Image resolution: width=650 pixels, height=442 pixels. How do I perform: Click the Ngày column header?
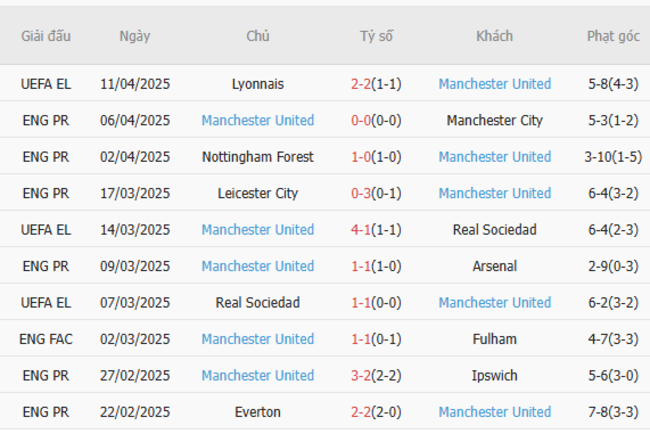(135, 36)
